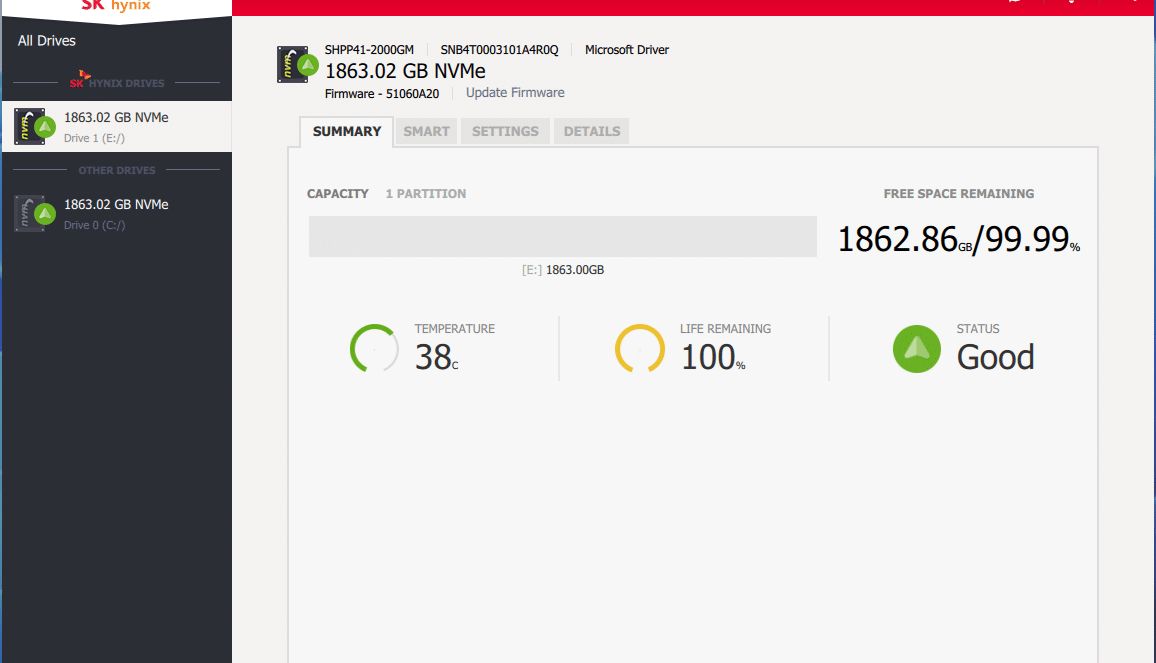Viewport: 1156px width, 663px height.
Task: Click the 1862.86 GB free space value
Action: click(905, 239)
